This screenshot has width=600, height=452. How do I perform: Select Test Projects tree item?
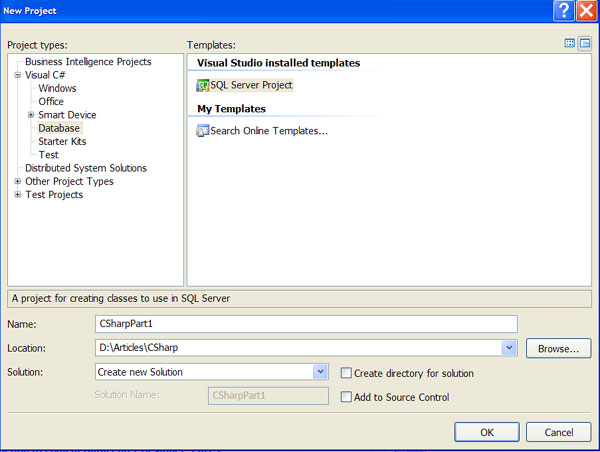54,194
